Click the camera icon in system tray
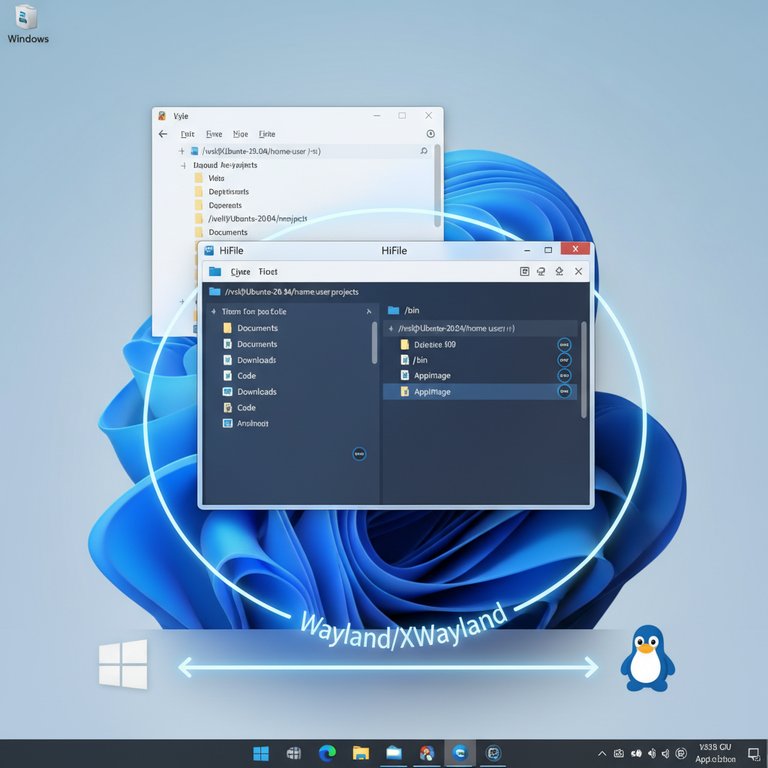The image size is (768, 768). pos(619,753)
